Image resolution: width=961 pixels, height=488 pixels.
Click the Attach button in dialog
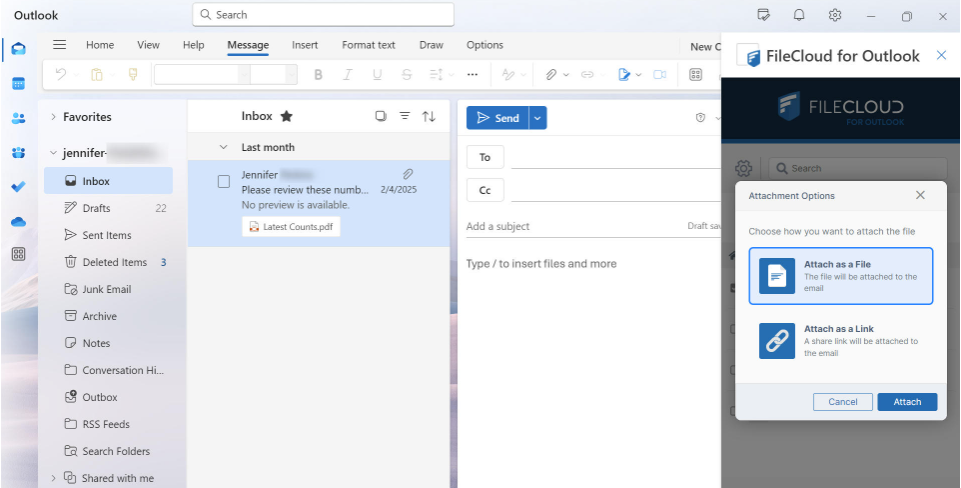coord(906,402)
